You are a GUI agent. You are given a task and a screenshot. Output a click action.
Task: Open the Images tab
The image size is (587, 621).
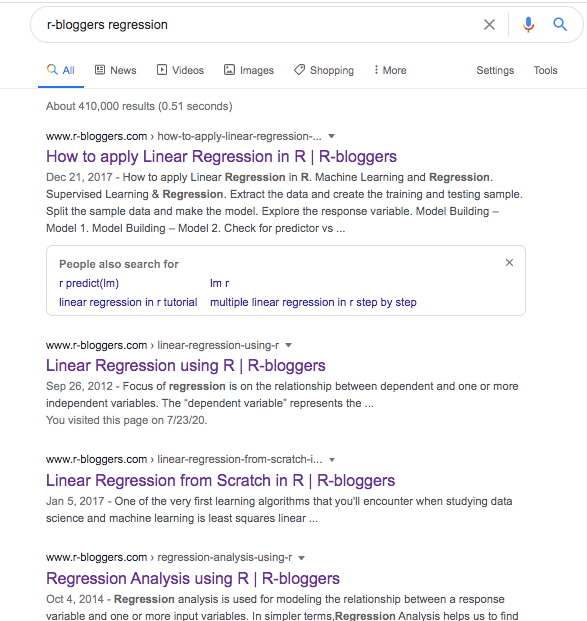[249, 70]
